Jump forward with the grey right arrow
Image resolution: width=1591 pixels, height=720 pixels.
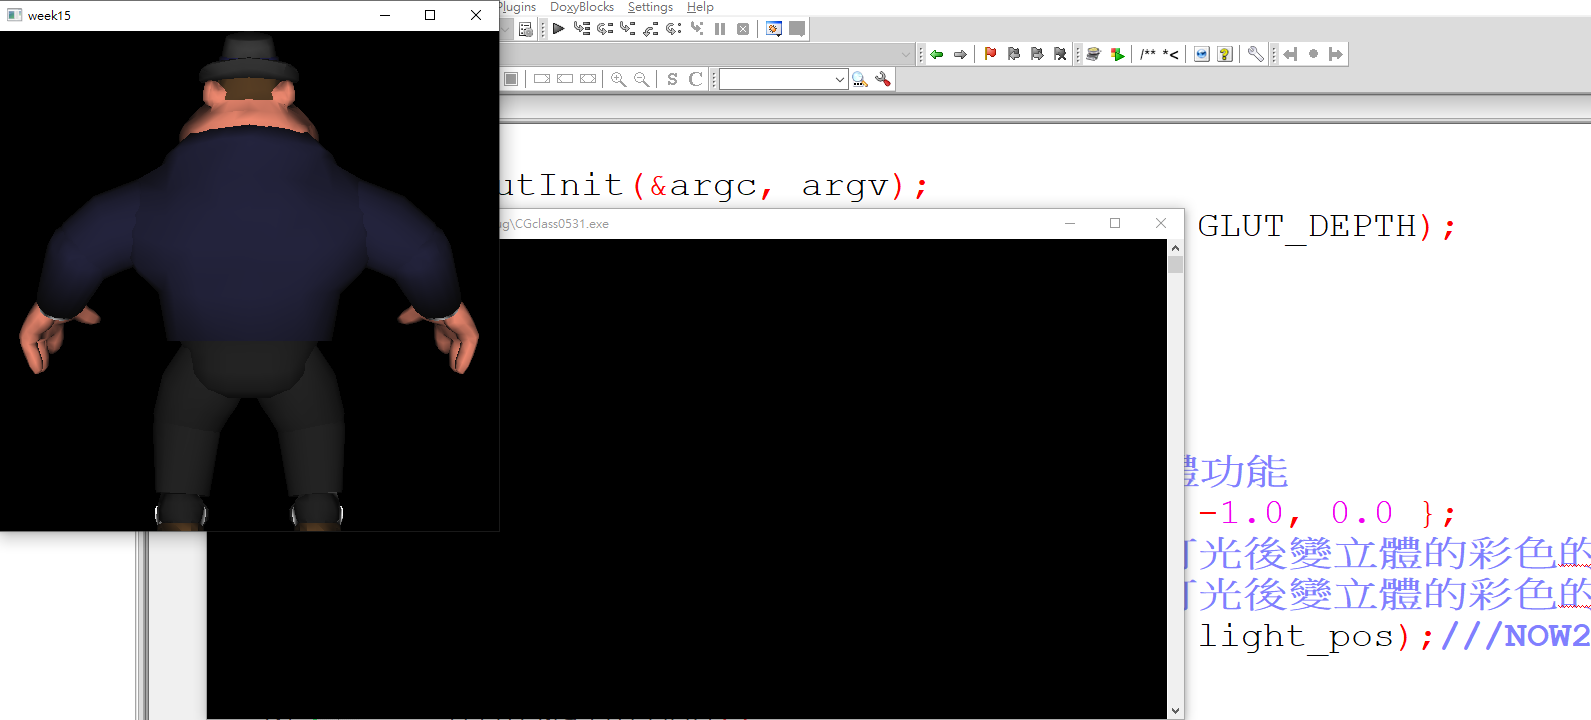click(x=960, y=54)
